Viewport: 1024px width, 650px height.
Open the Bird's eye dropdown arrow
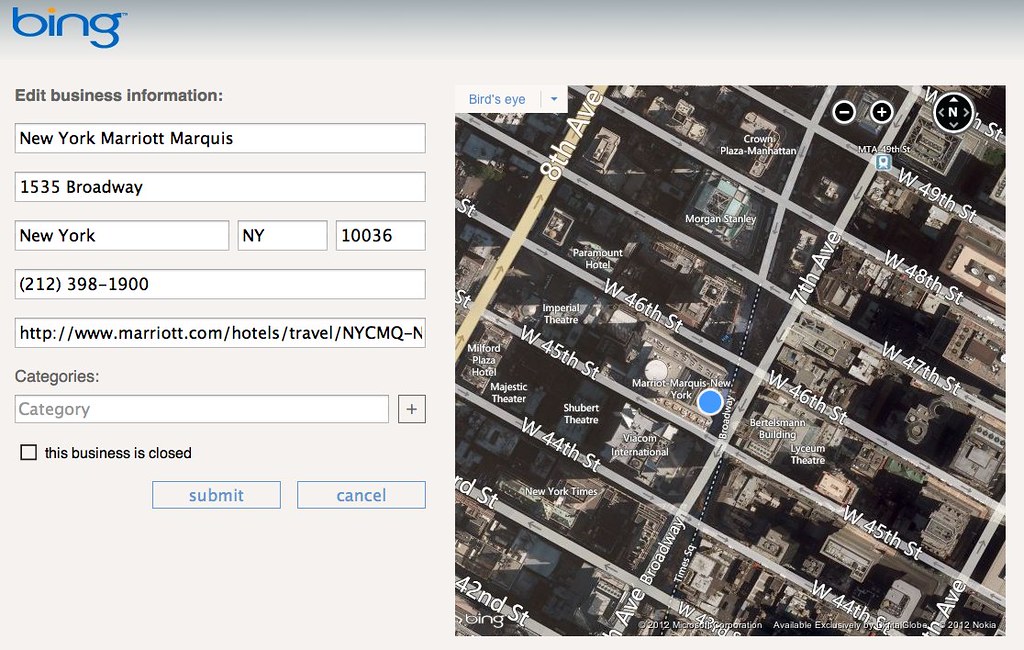[554, 99]
